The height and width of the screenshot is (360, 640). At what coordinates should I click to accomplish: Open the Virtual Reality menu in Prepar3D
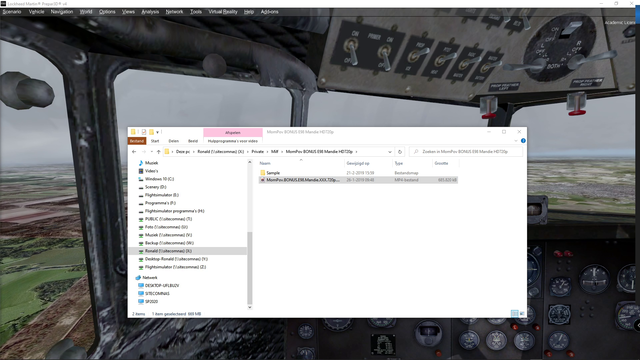tap(223, 12)
